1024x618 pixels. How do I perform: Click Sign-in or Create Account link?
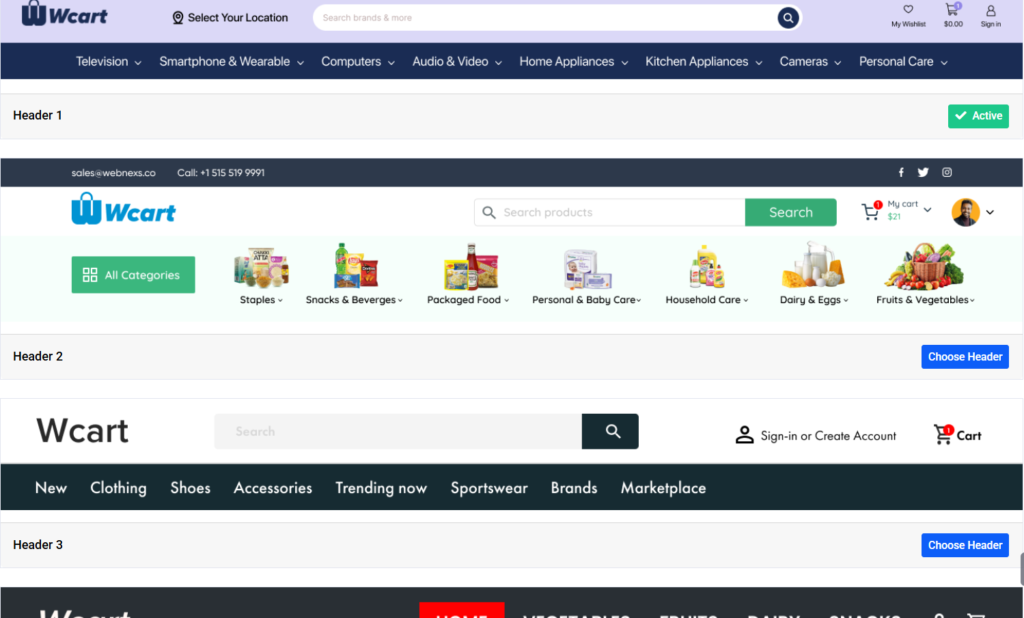pyautogui.click(x=828, y=436)
